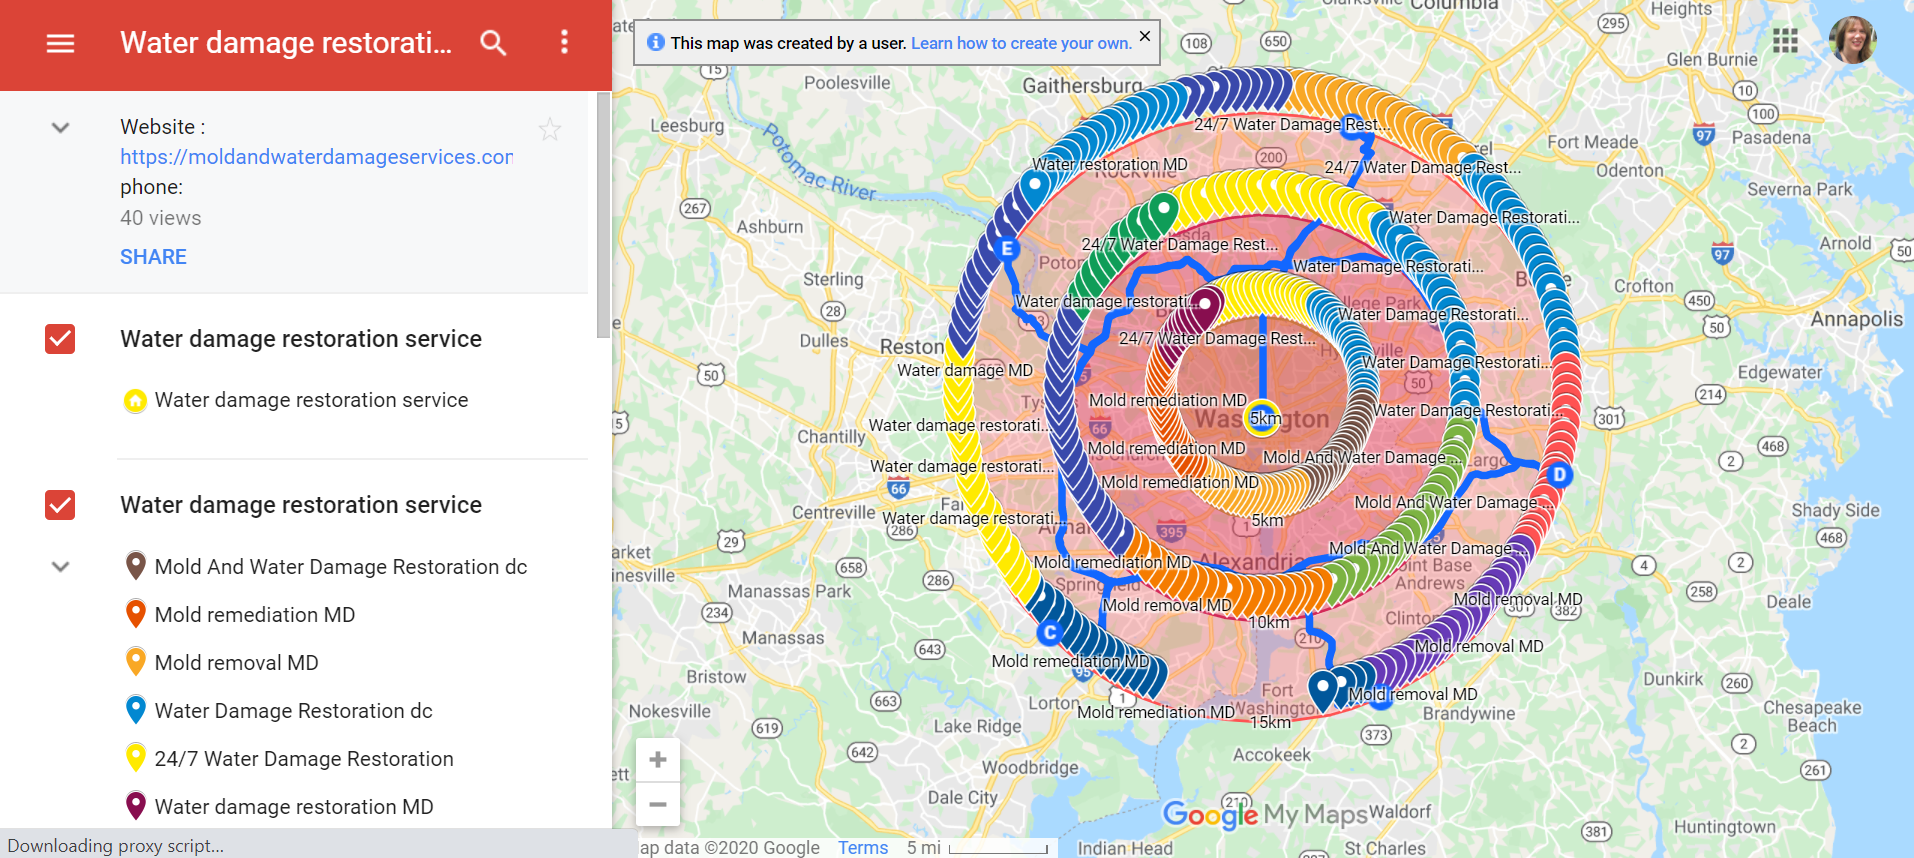The width and height of the screenshot is (1914, 858).
Task: Click the Water damage MD map label
Action: click(965, 370)
